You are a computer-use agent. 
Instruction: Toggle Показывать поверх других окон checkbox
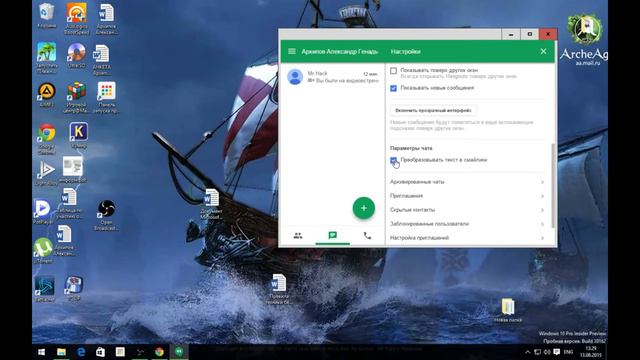[393, 71]
